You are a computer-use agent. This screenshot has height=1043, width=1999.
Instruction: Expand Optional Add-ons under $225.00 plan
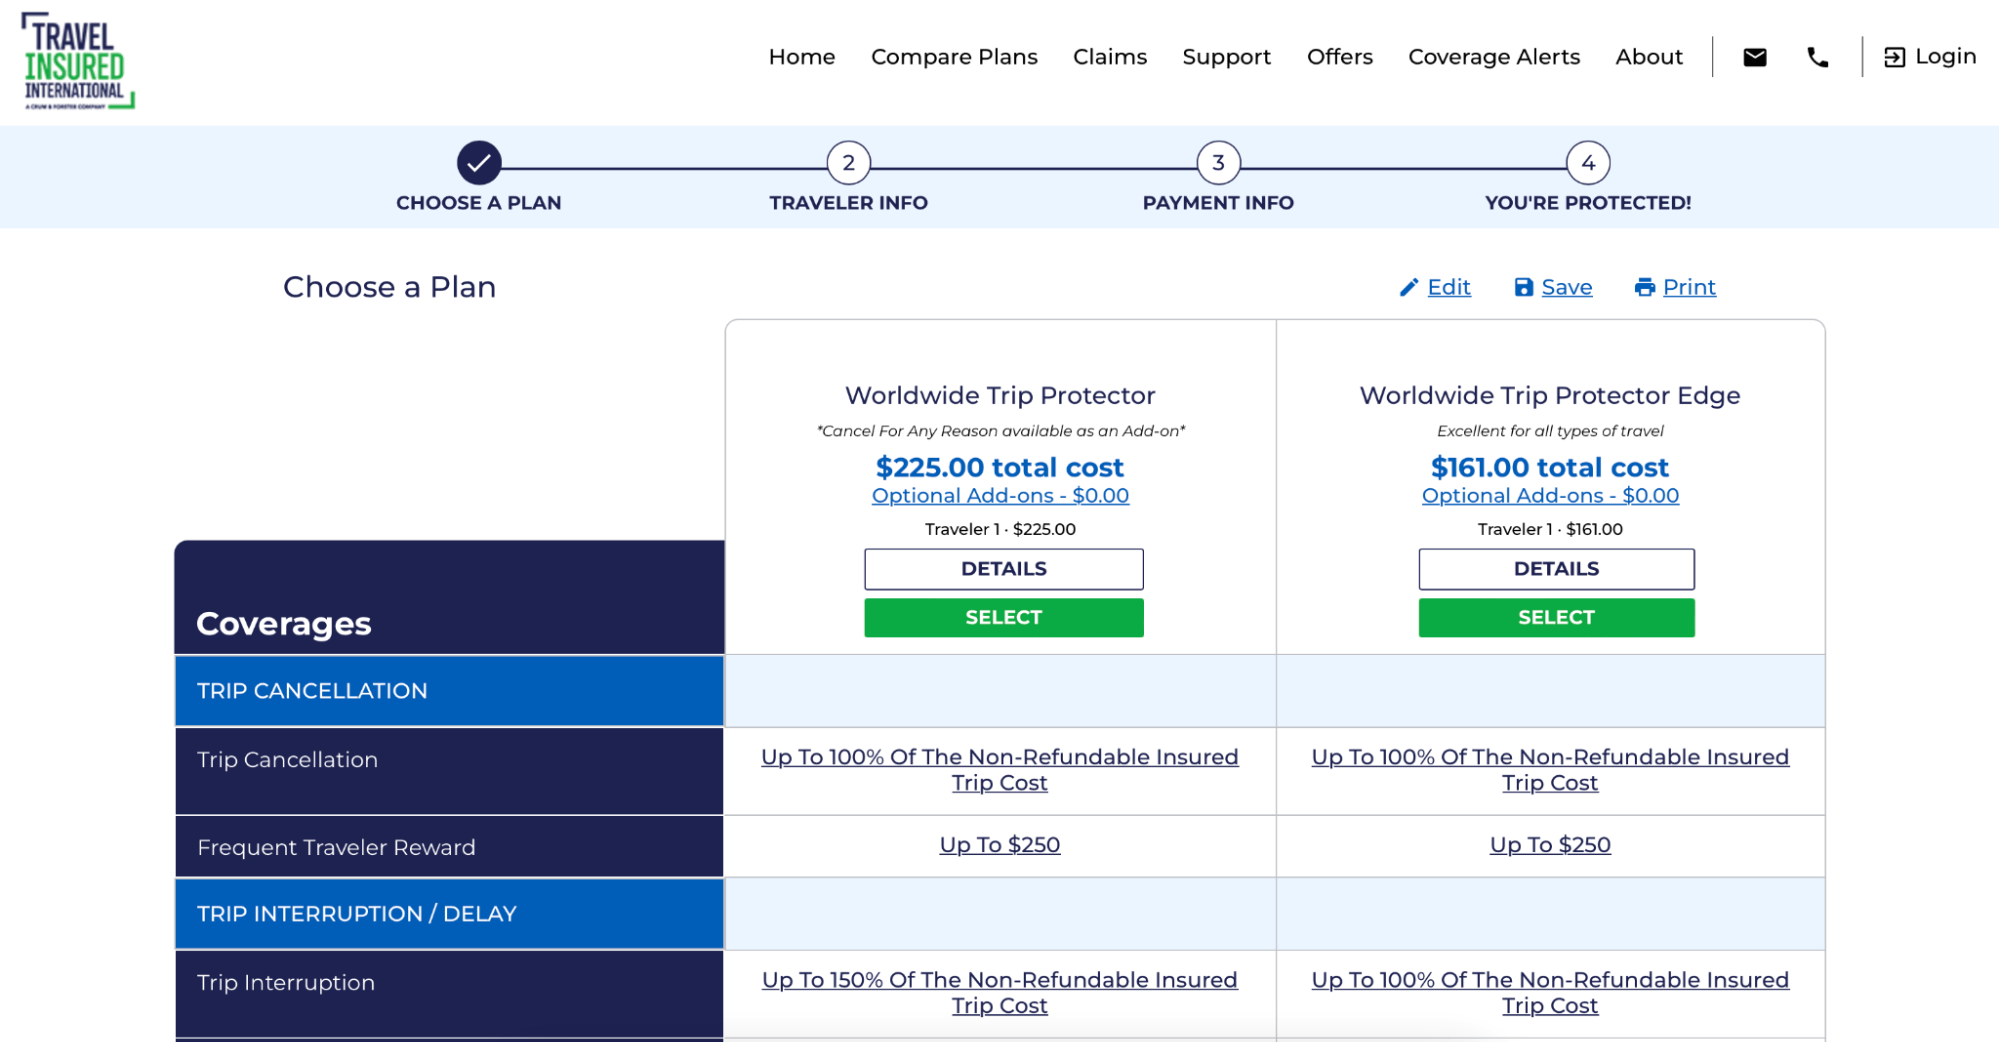pyautogui.click(x=1000, y=496)
